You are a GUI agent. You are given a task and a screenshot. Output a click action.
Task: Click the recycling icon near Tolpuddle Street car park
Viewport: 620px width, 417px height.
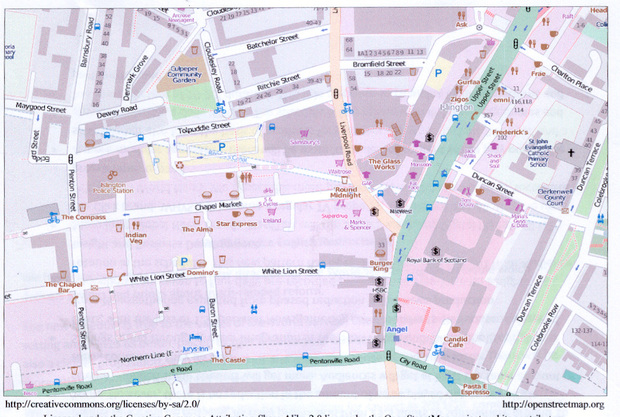point(180,165)
